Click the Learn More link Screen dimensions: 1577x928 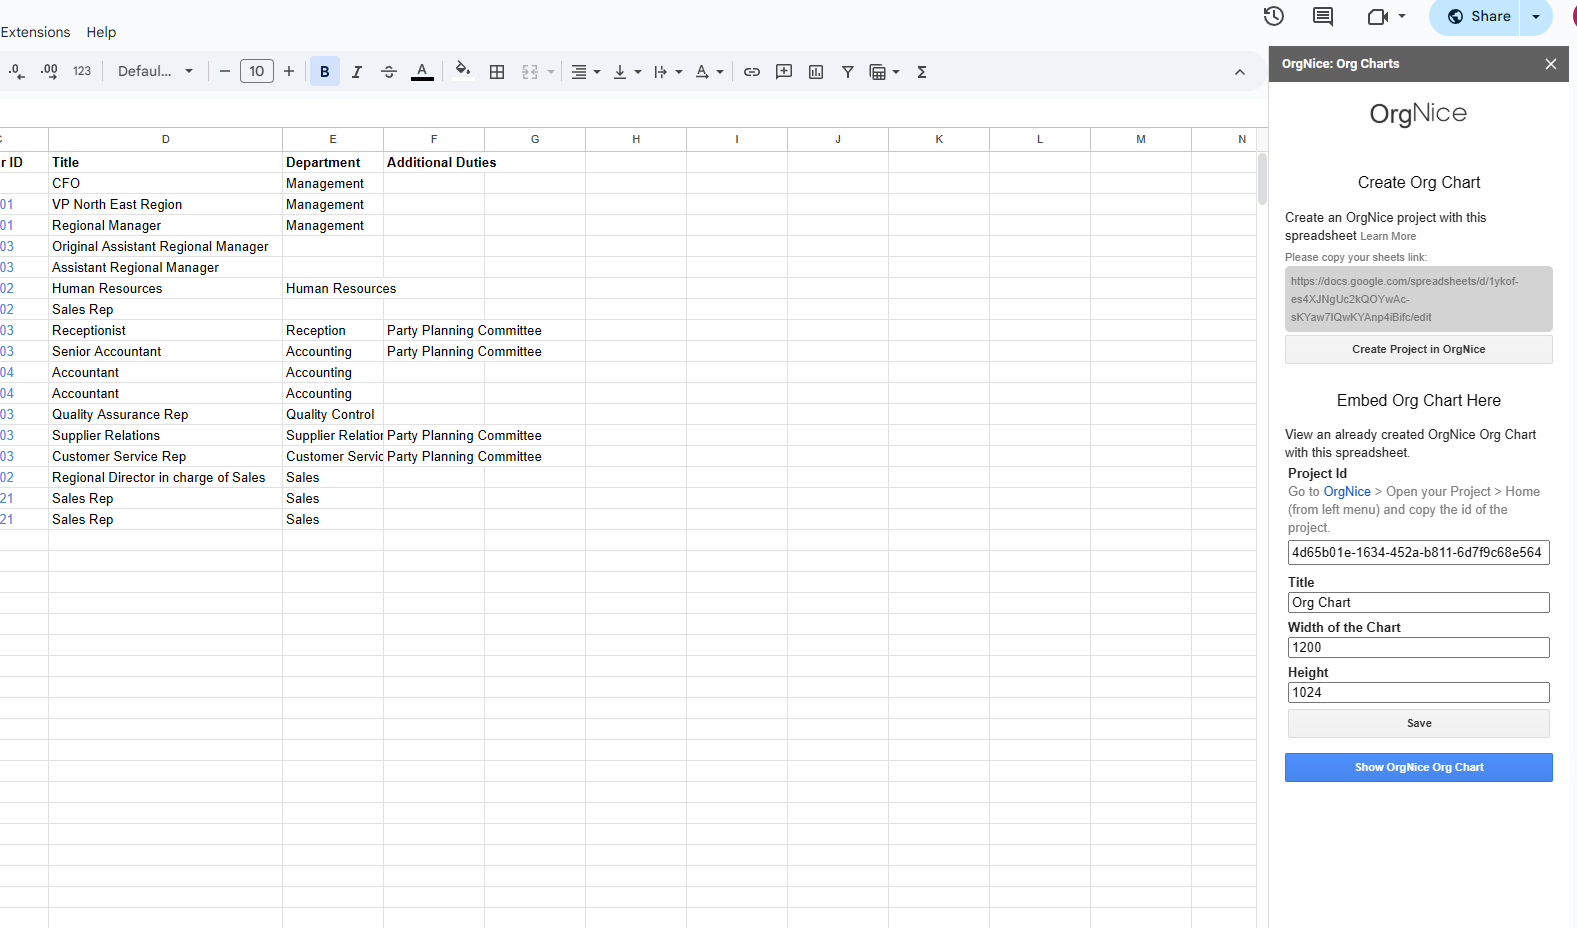click(1388, 237)
